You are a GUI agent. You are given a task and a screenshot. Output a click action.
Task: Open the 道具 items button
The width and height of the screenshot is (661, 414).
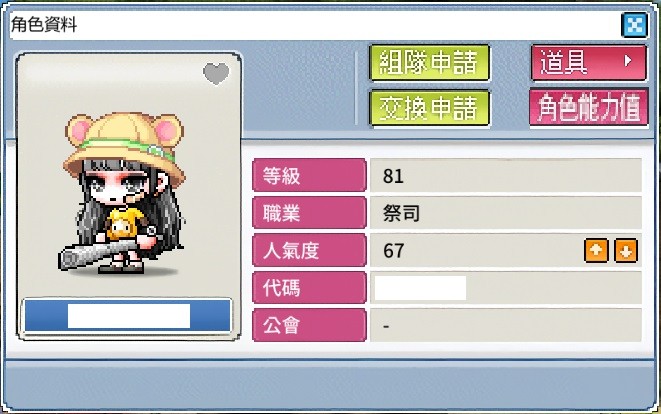(x=588, y=62)
